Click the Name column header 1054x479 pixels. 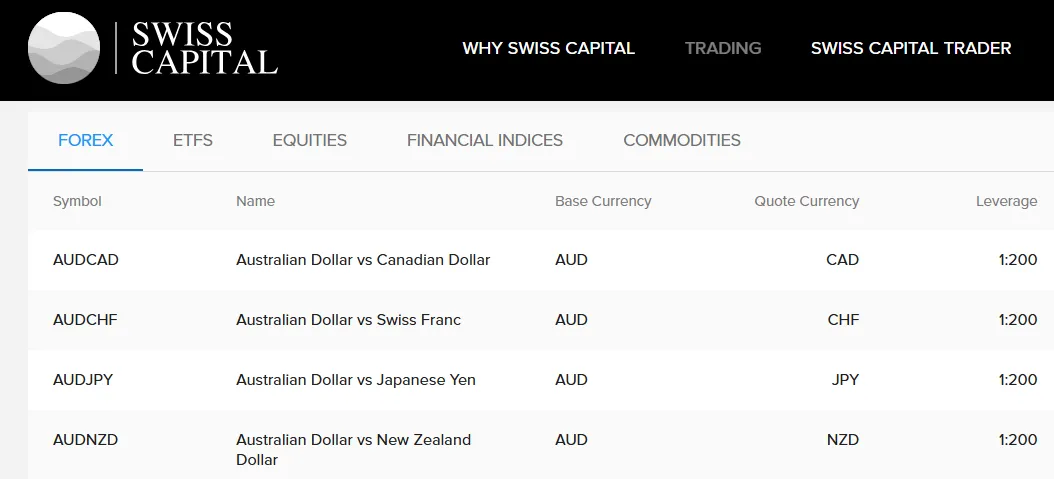255,202
